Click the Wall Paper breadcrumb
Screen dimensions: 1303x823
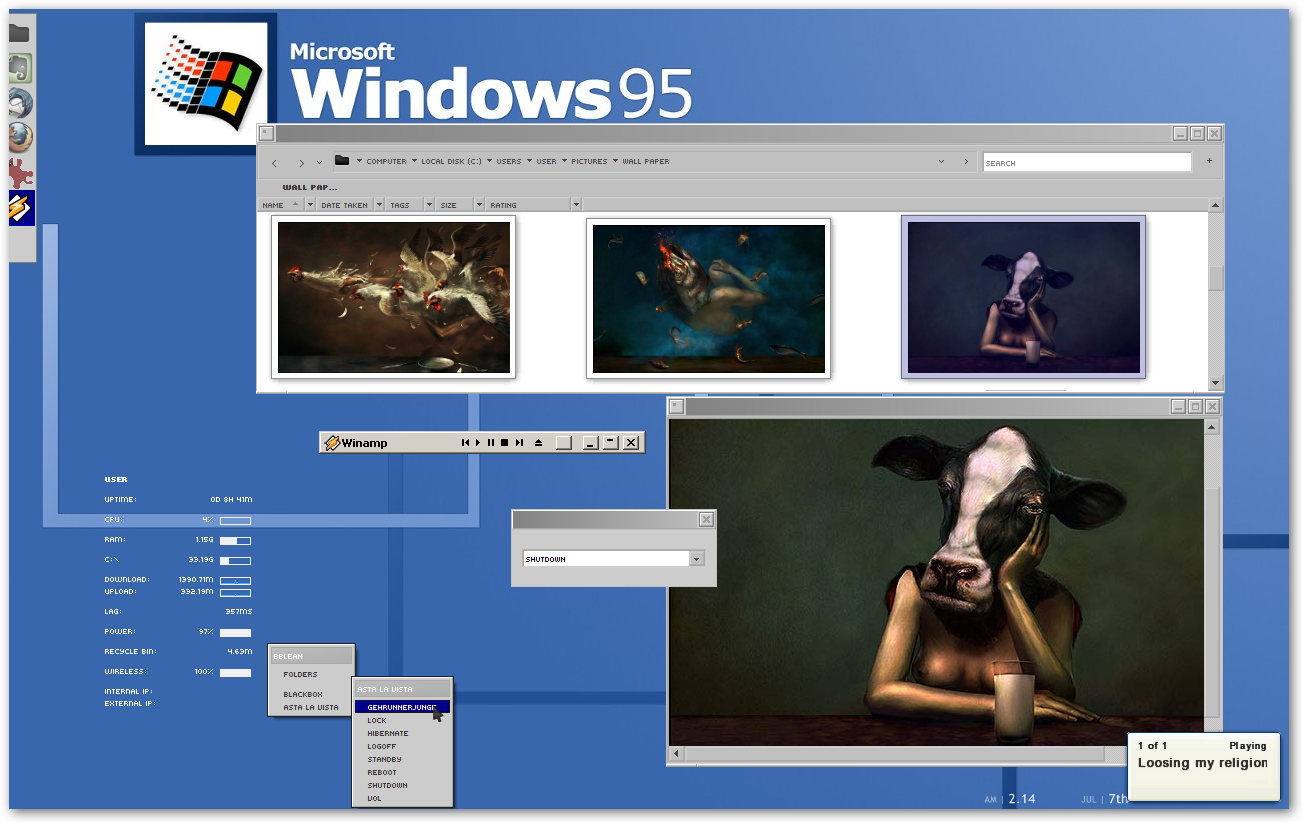pyautogui.click(x=646, y=161)
